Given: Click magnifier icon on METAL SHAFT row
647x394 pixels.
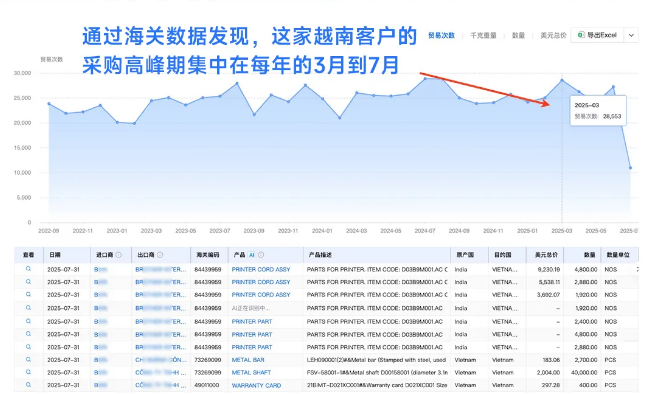Looking at the screenshot, I should pyautogui.click(x=28, y=372).
